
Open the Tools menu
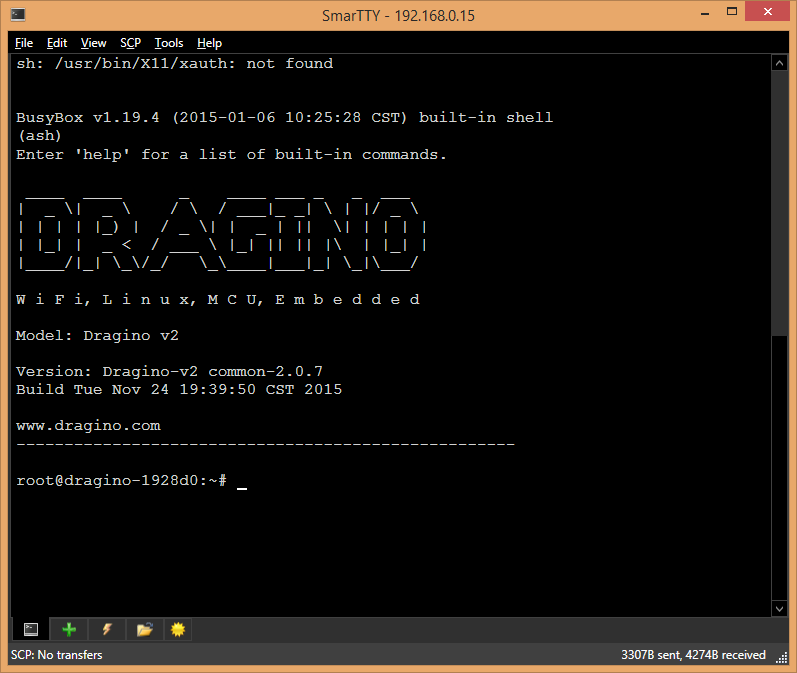169,43
